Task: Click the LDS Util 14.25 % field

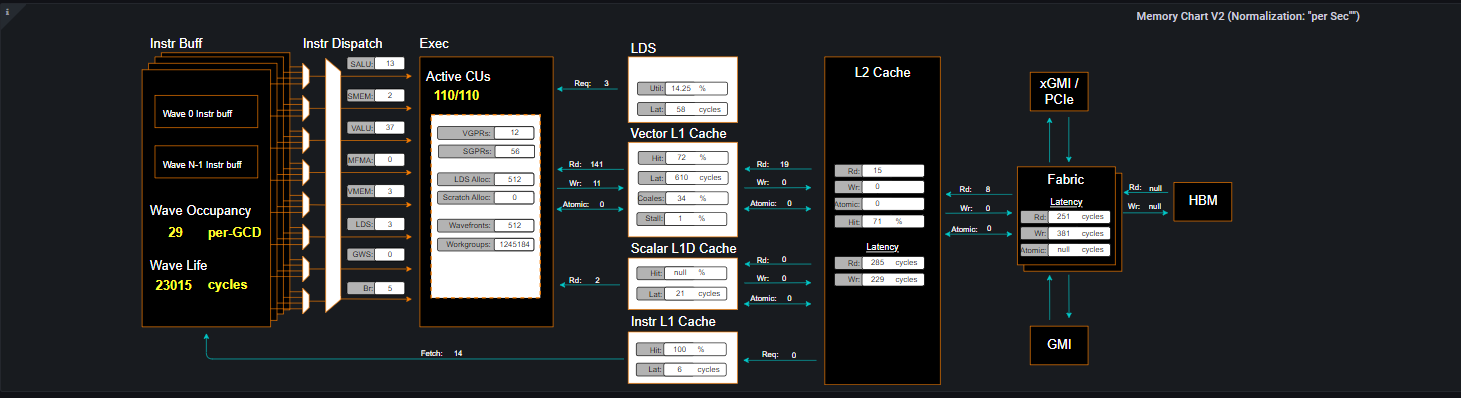Action: click(x=697, y=88)
